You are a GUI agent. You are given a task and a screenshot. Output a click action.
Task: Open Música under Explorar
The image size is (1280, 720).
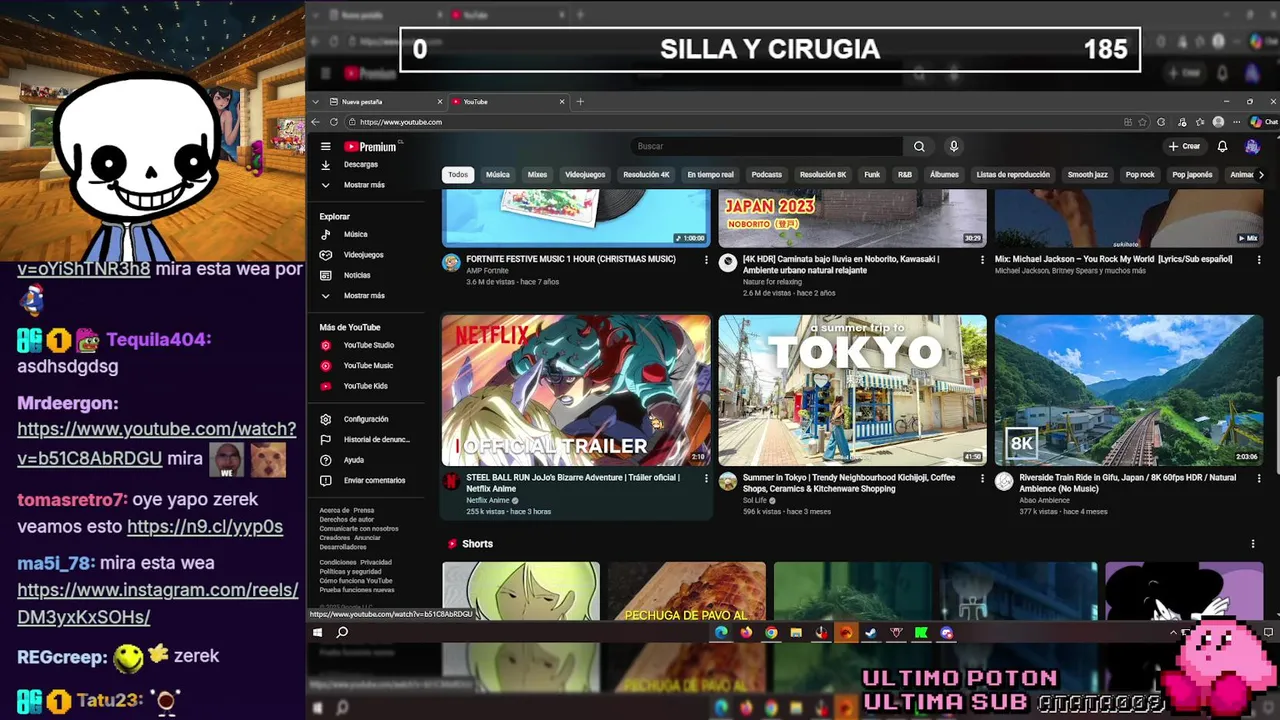click(355, 234)
